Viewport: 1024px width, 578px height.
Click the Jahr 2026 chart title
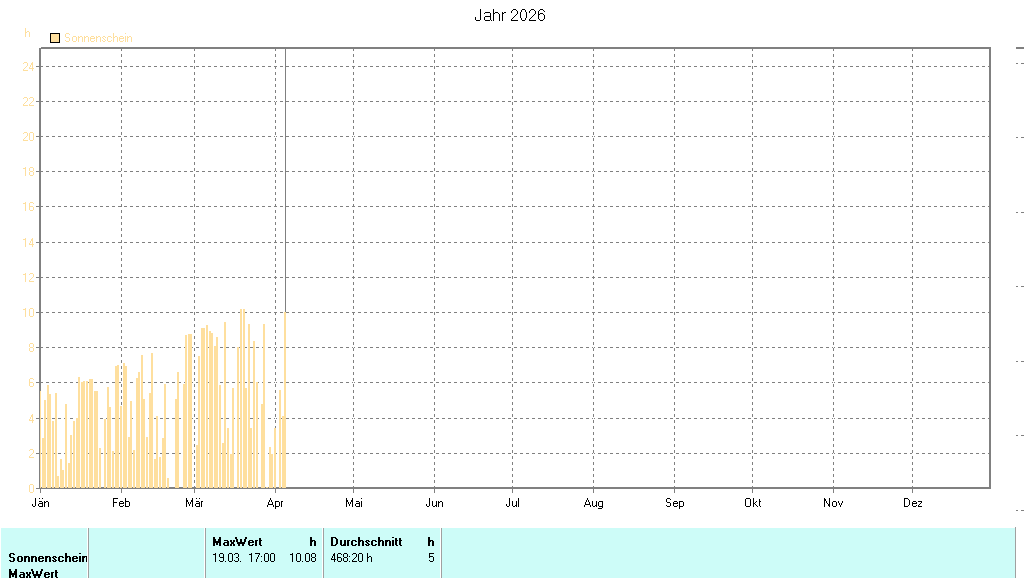[509, 16]
